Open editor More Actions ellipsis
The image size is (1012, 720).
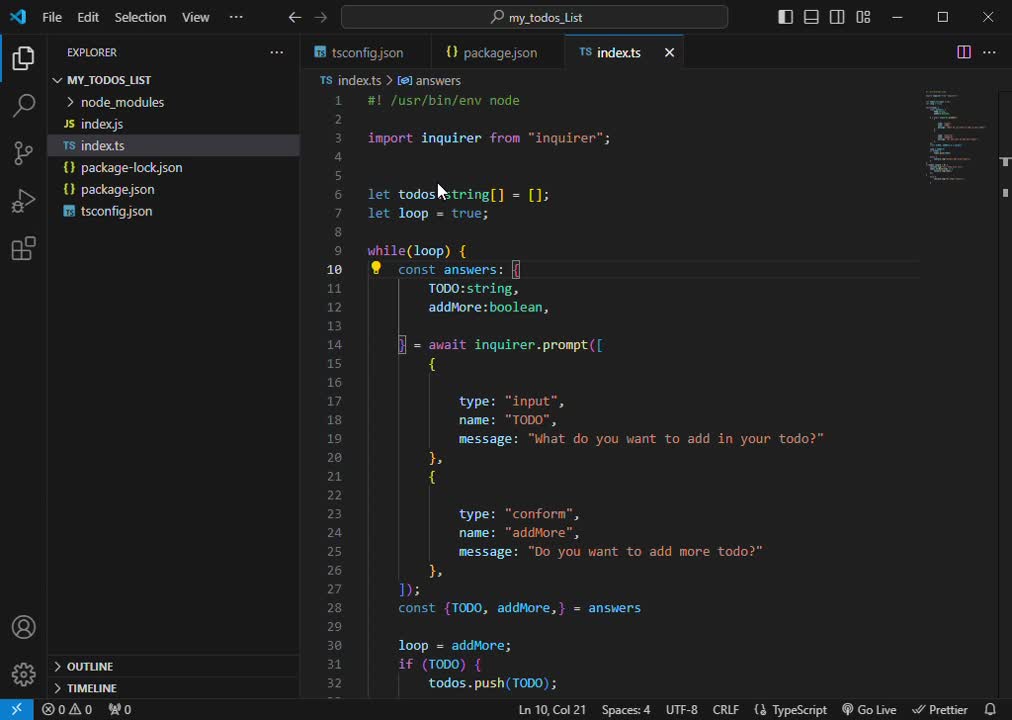point(989,52)
